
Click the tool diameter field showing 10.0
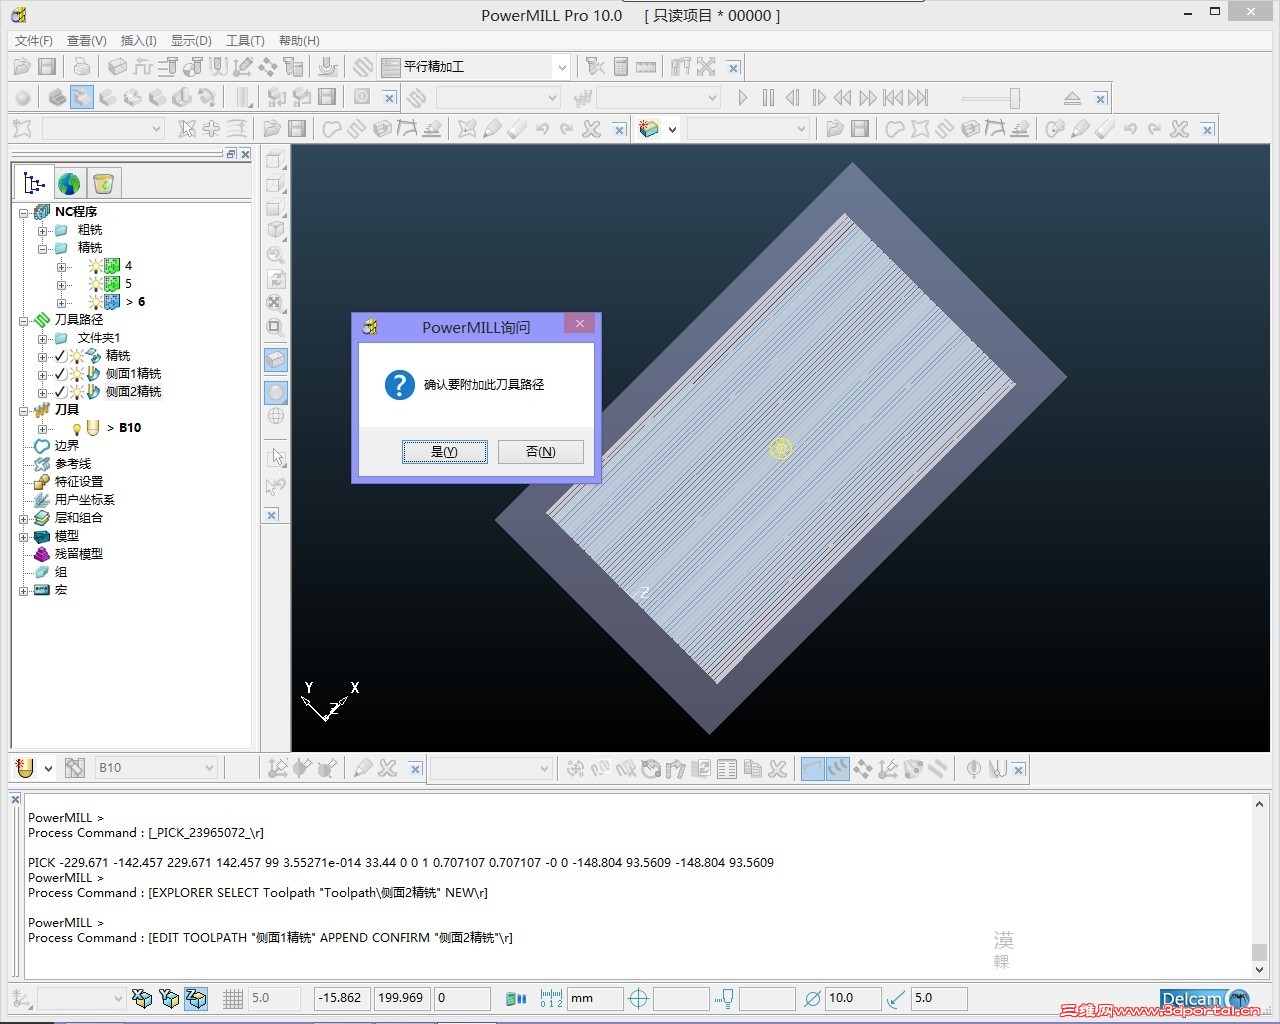point(853,998)
